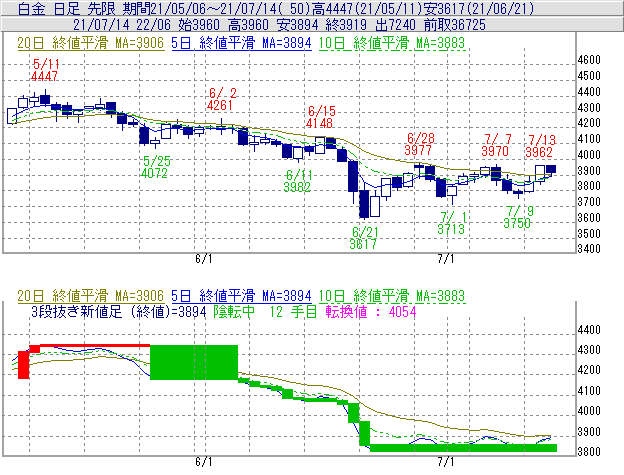Click the 5日 終値平滑 MA=3894 legend in upper chart
Viewport: 624px width, 475px height.
click(241, 43)
